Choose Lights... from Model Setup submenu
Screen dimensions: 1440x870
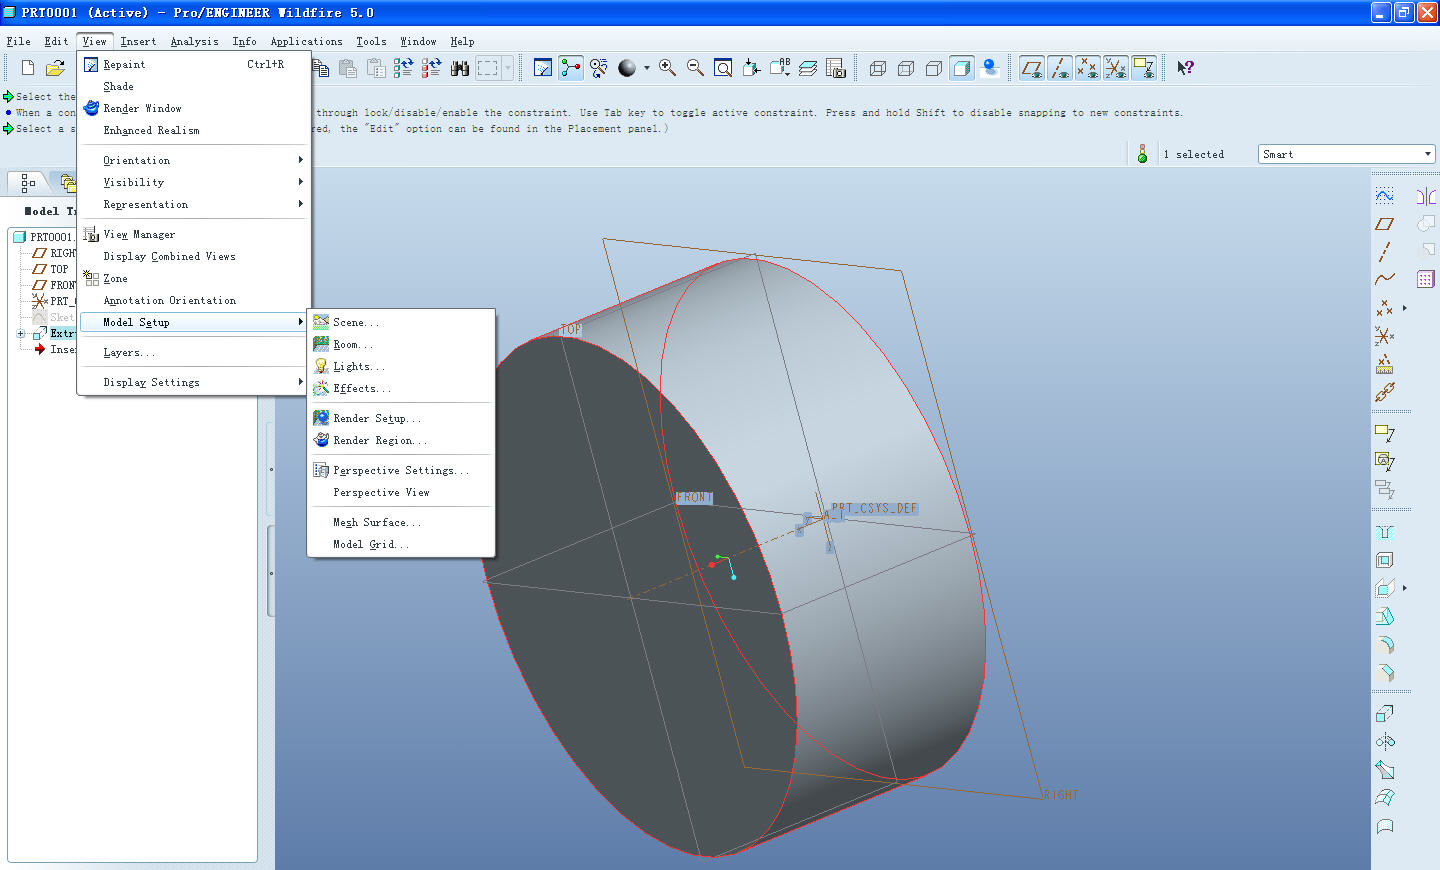pos(401,366)
